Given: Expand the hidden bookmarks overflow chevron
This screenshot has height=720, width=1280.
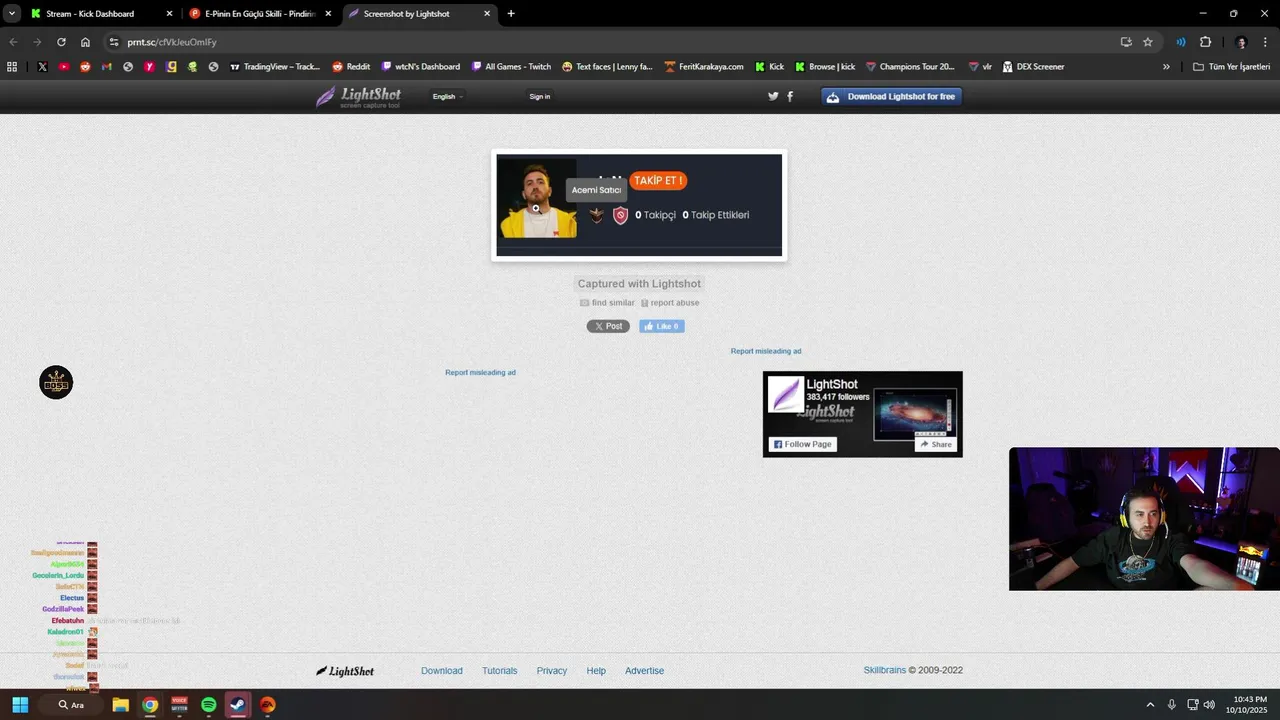Looking at the screenshot, I should point(1166,67).
